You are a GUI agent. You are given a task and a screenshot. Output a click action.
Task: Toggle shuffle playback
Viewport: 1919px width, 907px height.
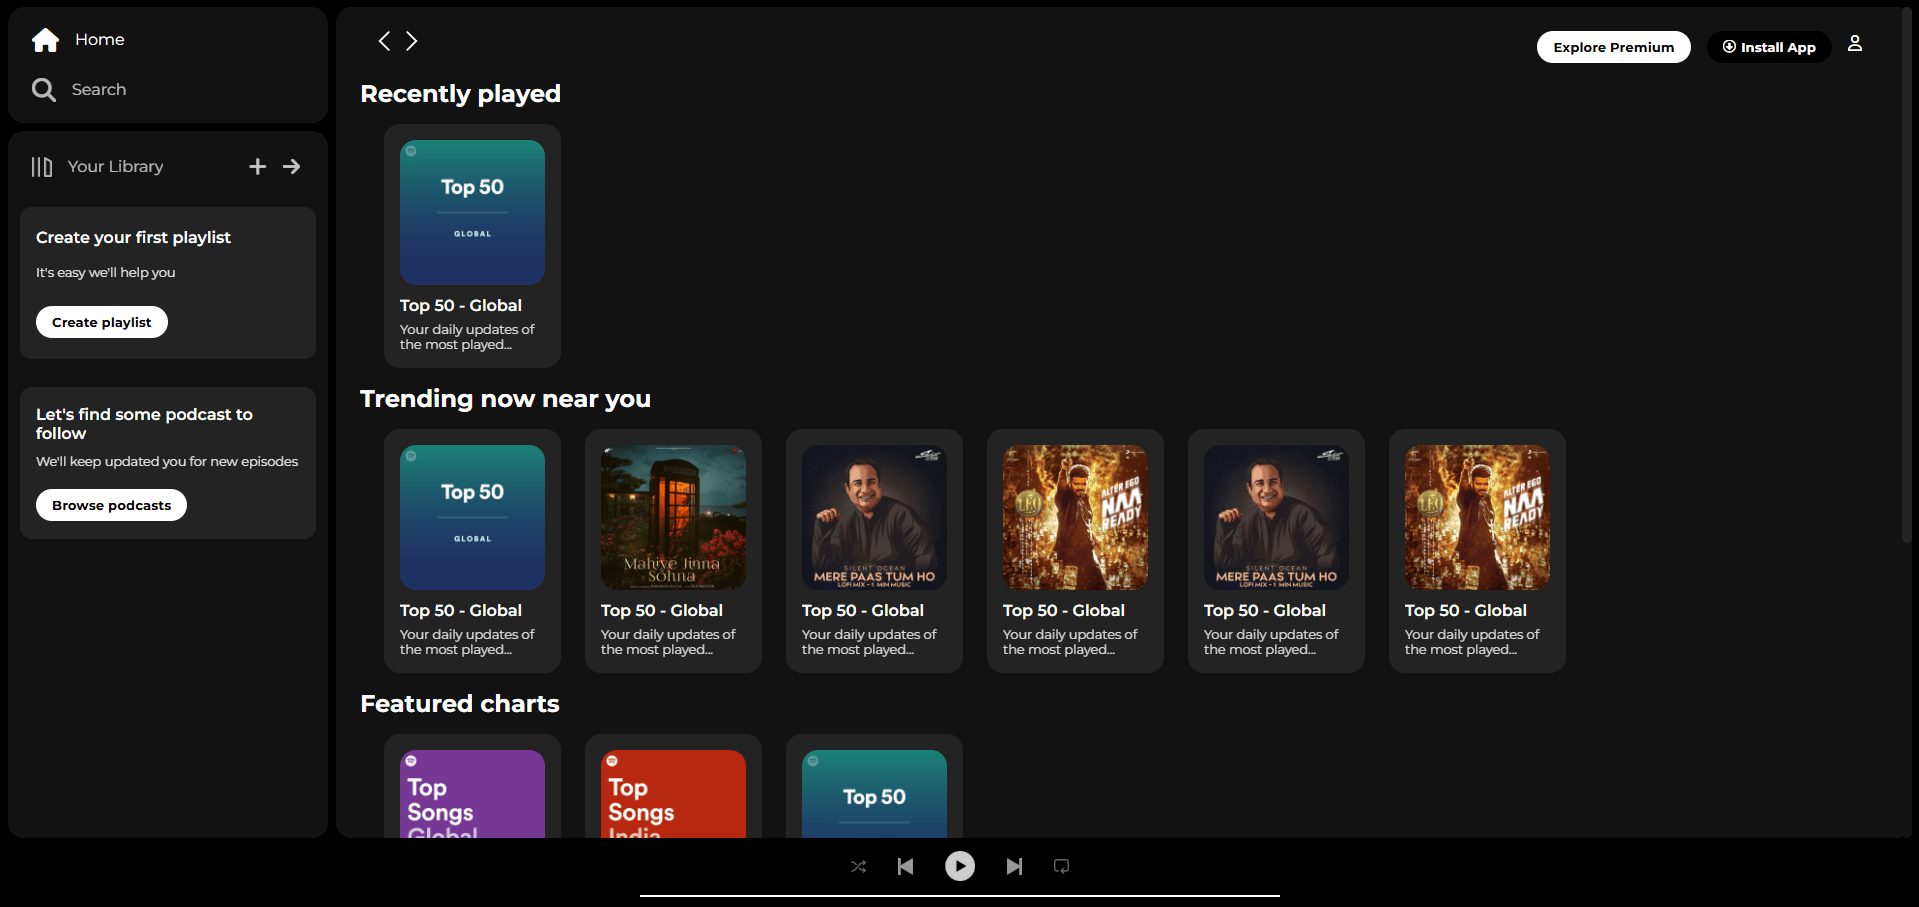coord(858,867)
